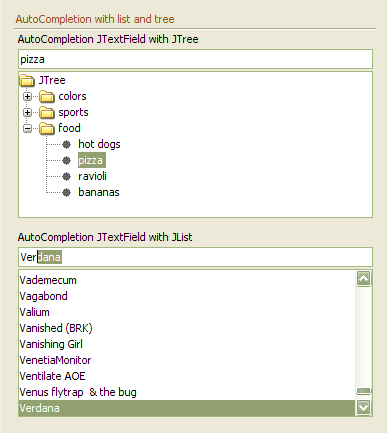Image resolution: width=387 pixels, height=433 pixels.
Task: Select bananas in the tree
Action: 99,192
